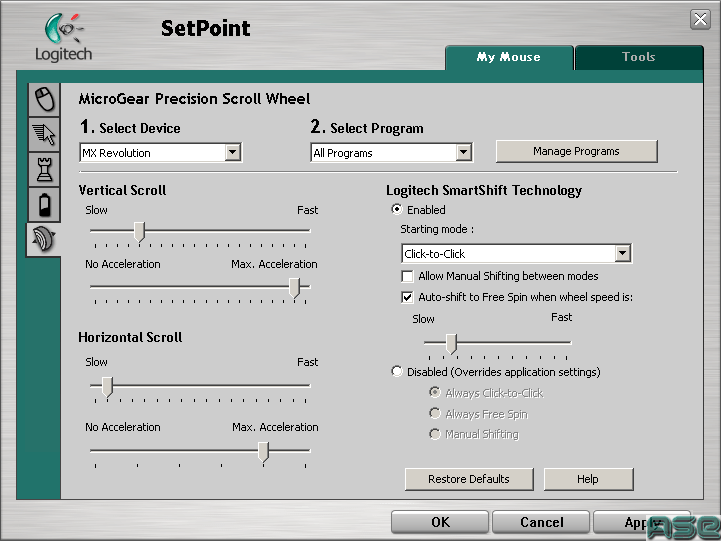
Task: Confirm with the OK button
Action: [440, 522]
